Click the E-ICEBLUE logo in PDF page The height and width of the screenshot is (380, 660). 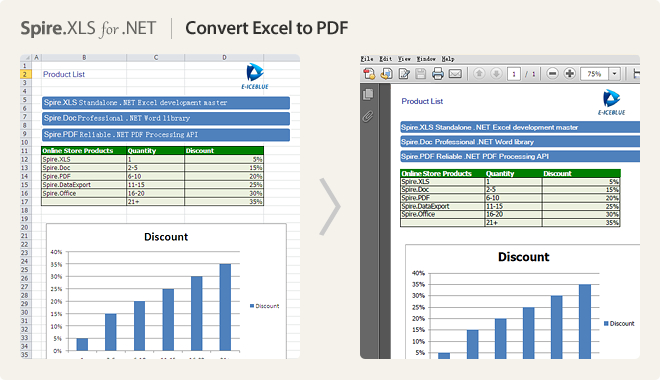611,102
